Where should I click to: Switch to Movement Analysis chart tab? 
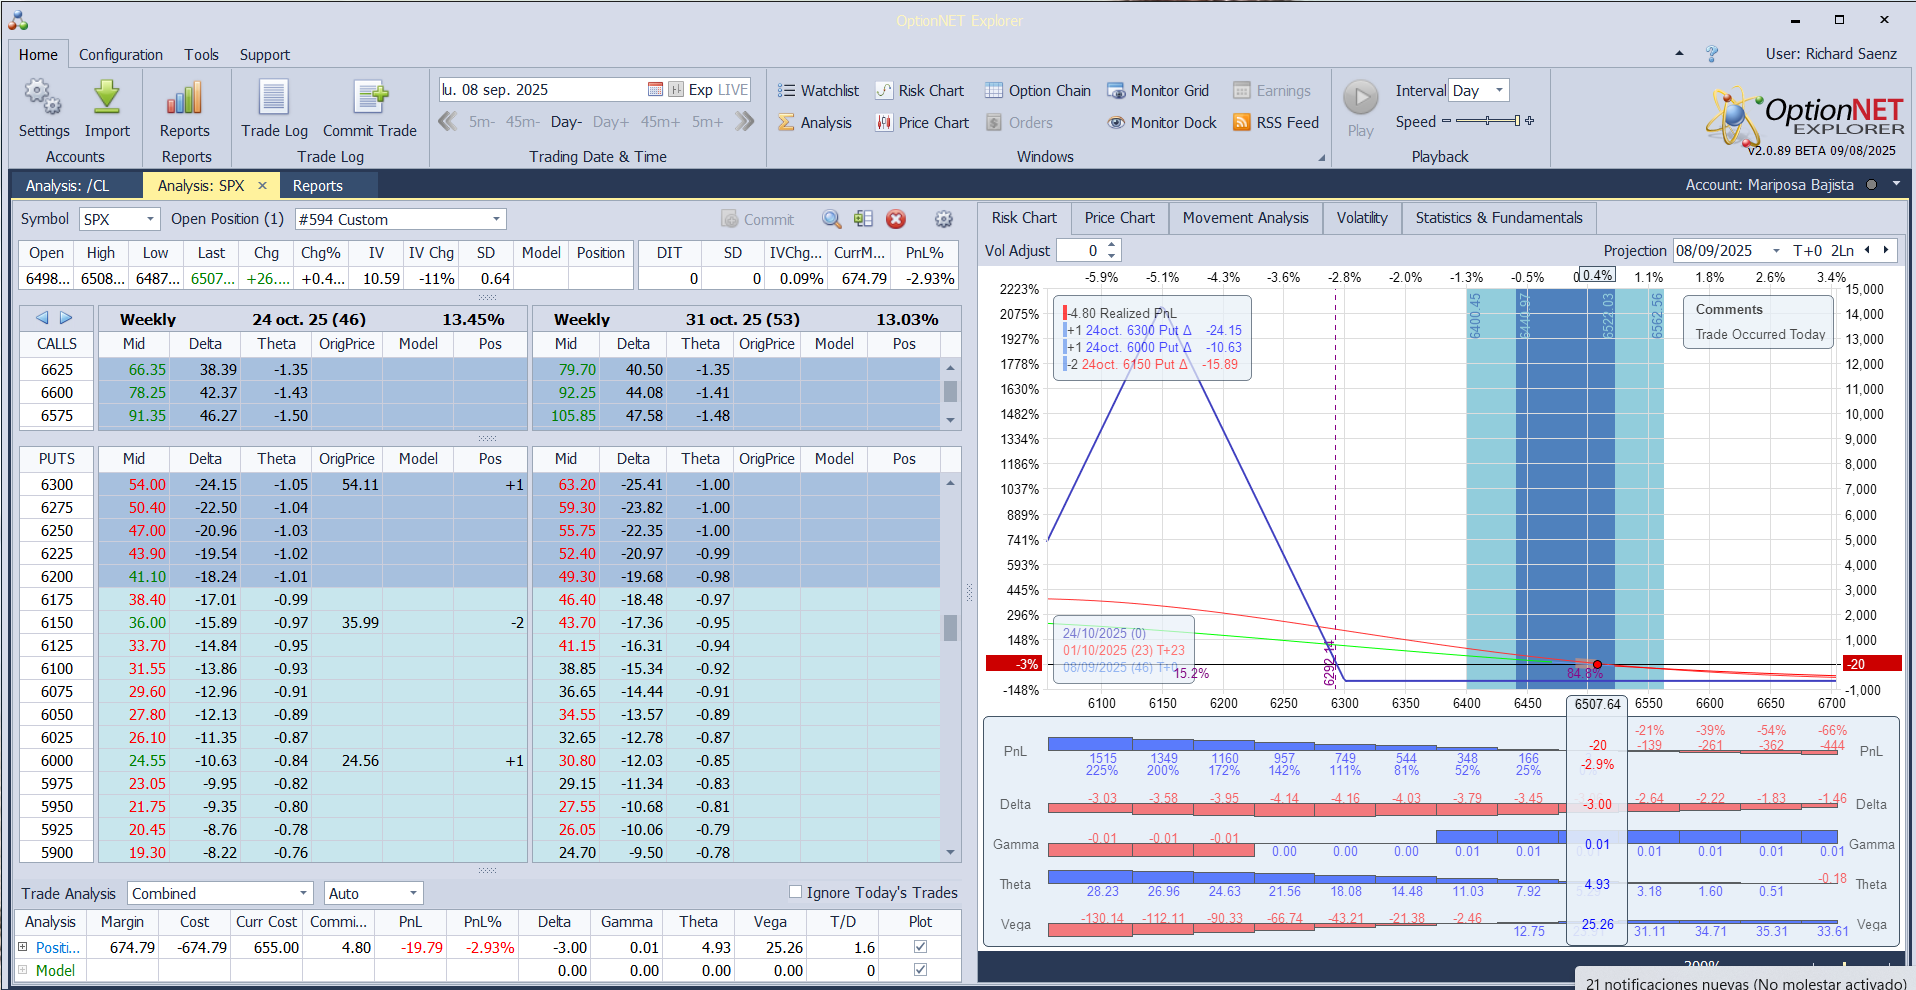[x=1245, y=218]
